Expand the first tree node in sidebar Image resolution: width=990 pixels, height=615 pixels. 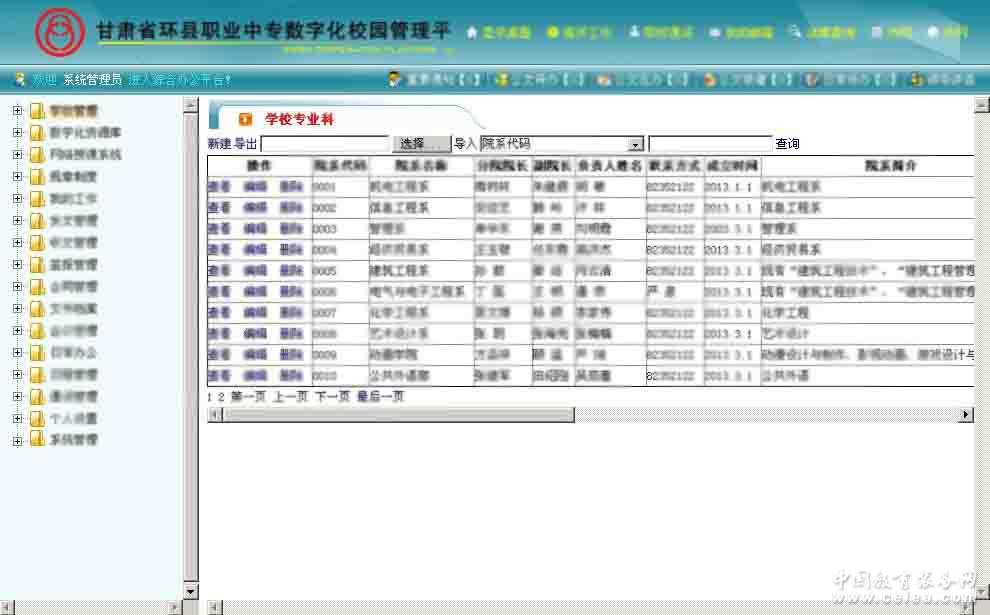pyautogui.click(x=17, y=110)
